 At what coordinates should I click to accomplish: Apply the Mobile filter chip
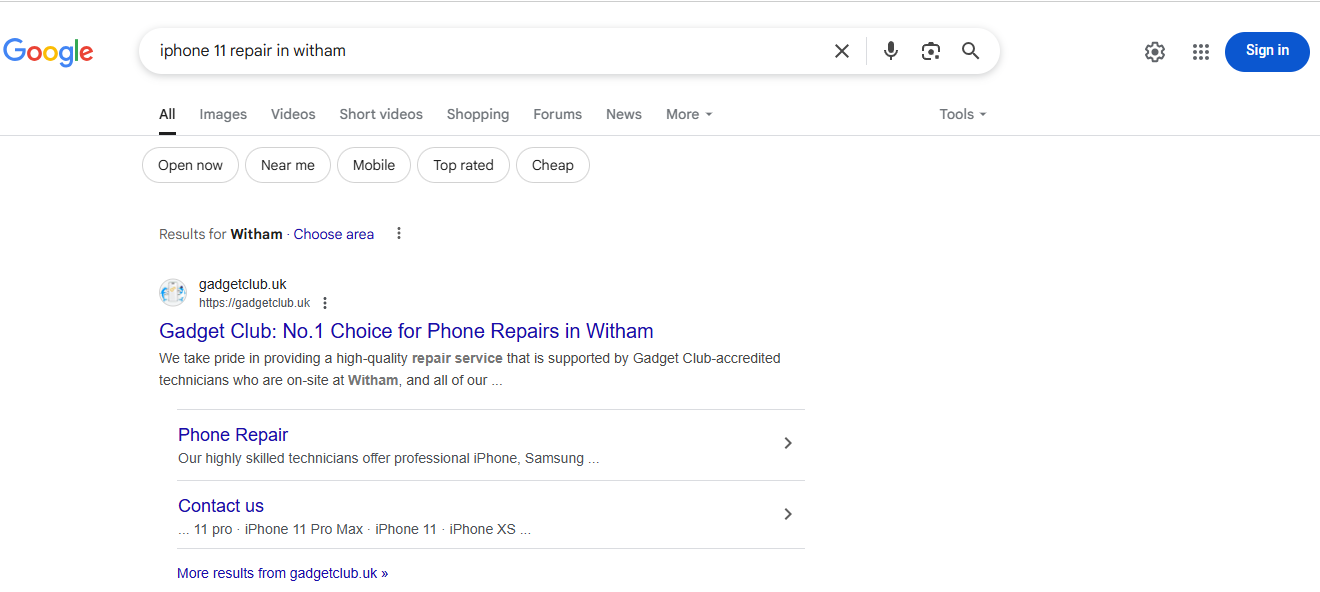pos(374,165)
